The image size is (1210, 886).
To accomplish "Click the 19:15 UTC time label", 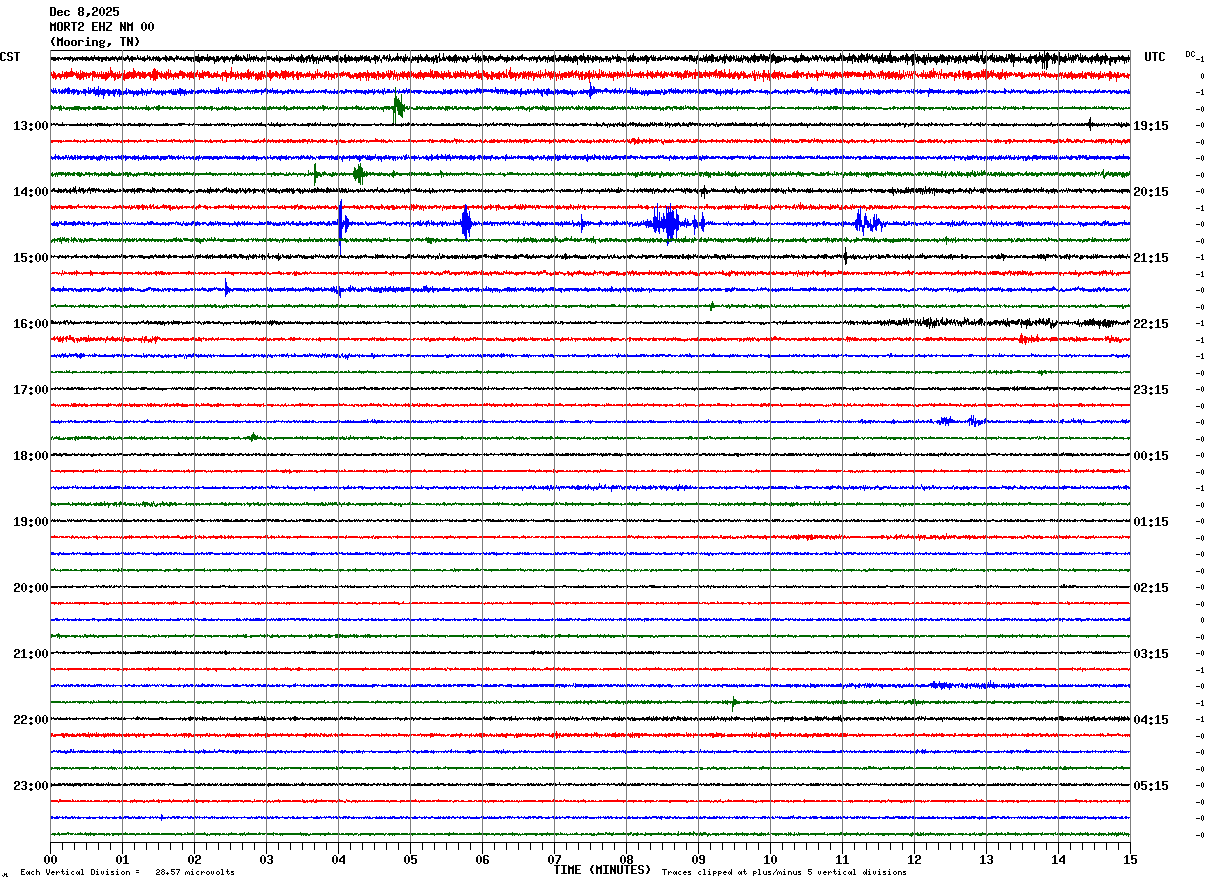I will (x=1151, y=126).
